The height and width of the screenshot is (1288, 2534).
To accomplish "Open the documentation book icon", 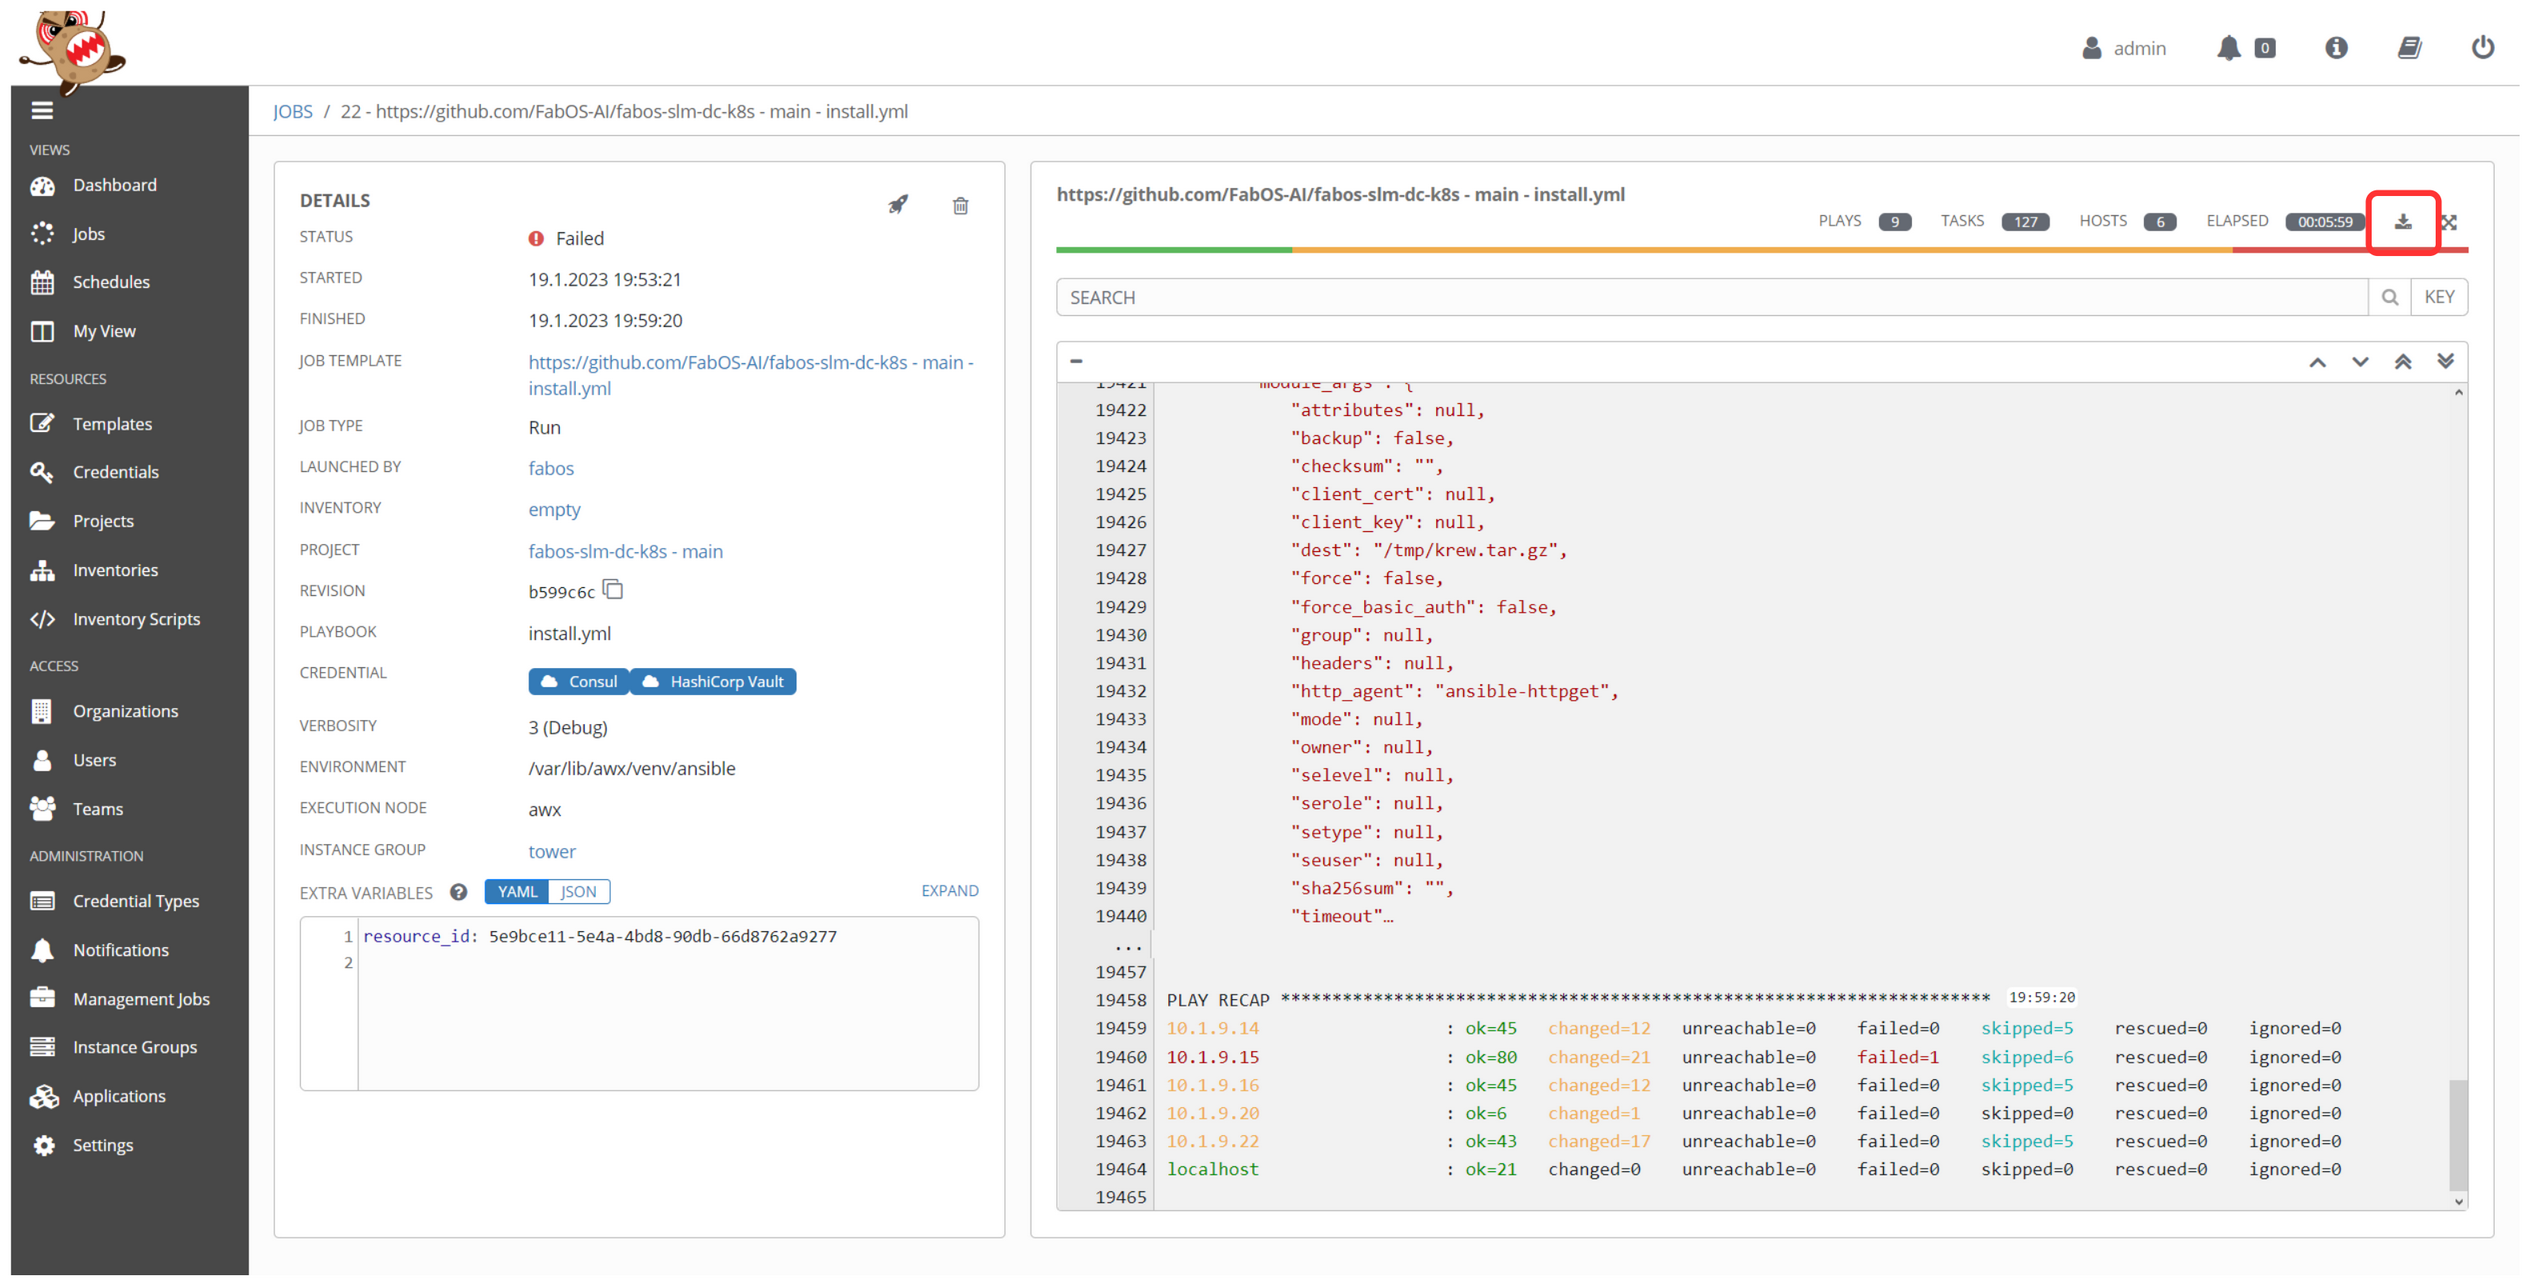I will tap(2409, 47).
